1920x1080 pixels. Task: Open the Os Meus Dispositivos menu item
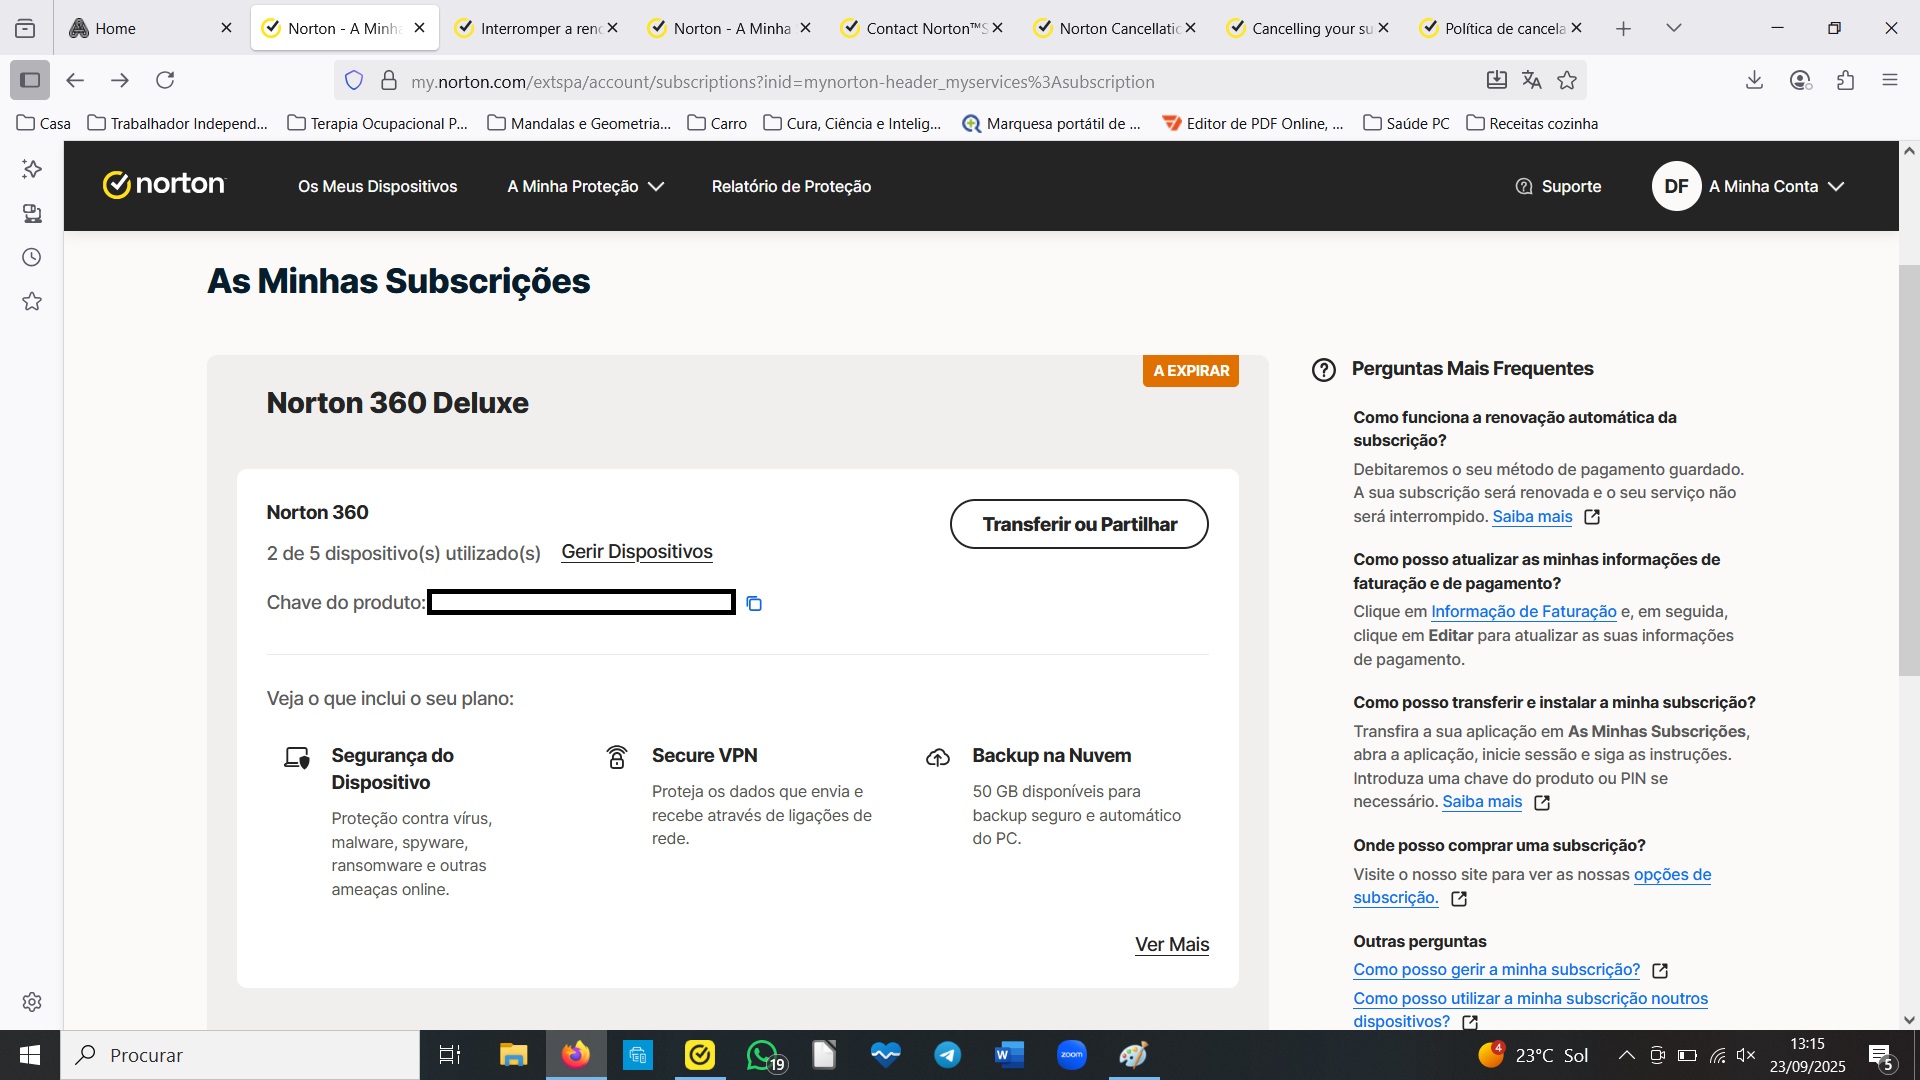pyautogui.click(x=377, y=186)
